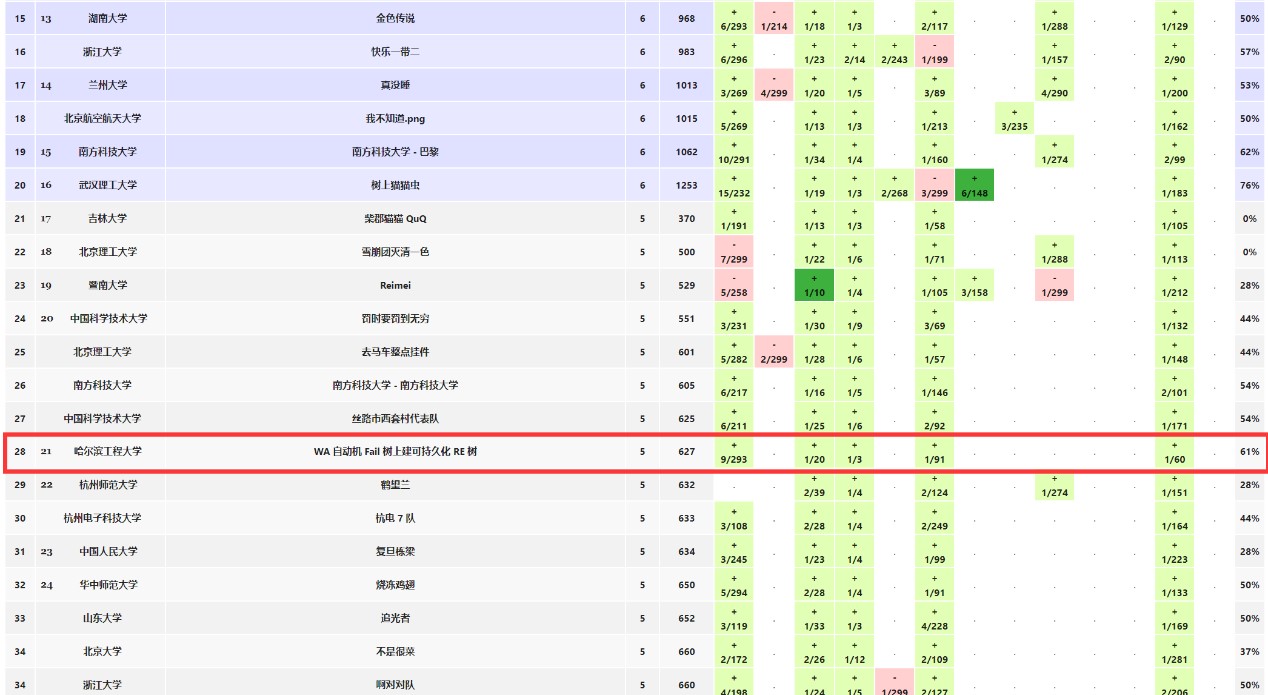
Task: Click the school name 杭州电子科技大学
Action: click(x=105, y=518)
